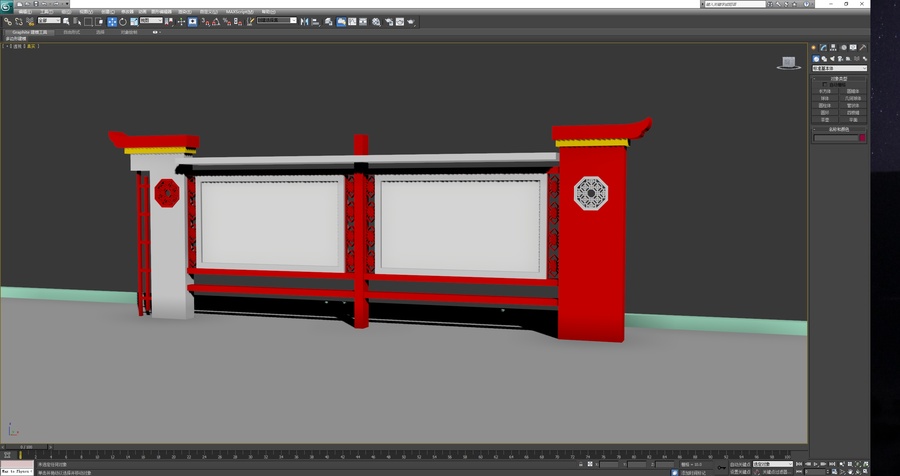
Task: Open the Layer Manager icon
Action: tap(328, 22)
